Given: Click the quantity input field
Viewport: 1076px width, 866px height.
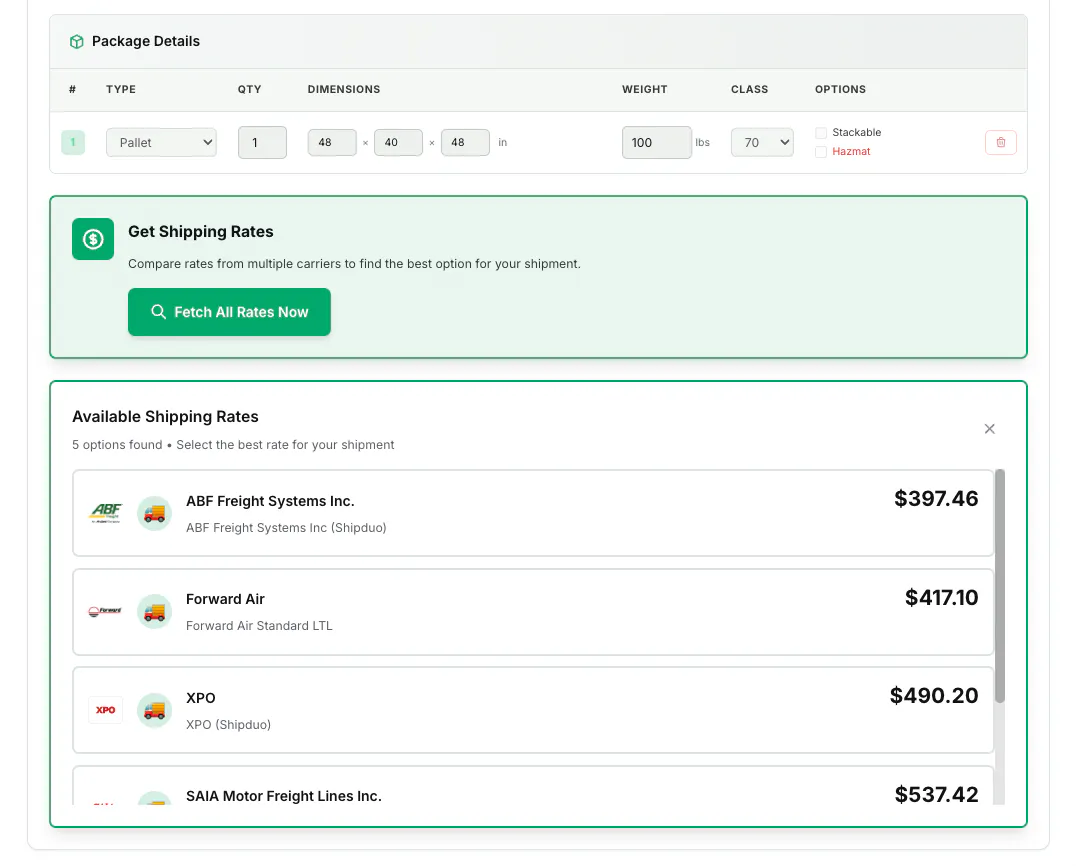Looking at the screenshot, I should coord(262,143).
